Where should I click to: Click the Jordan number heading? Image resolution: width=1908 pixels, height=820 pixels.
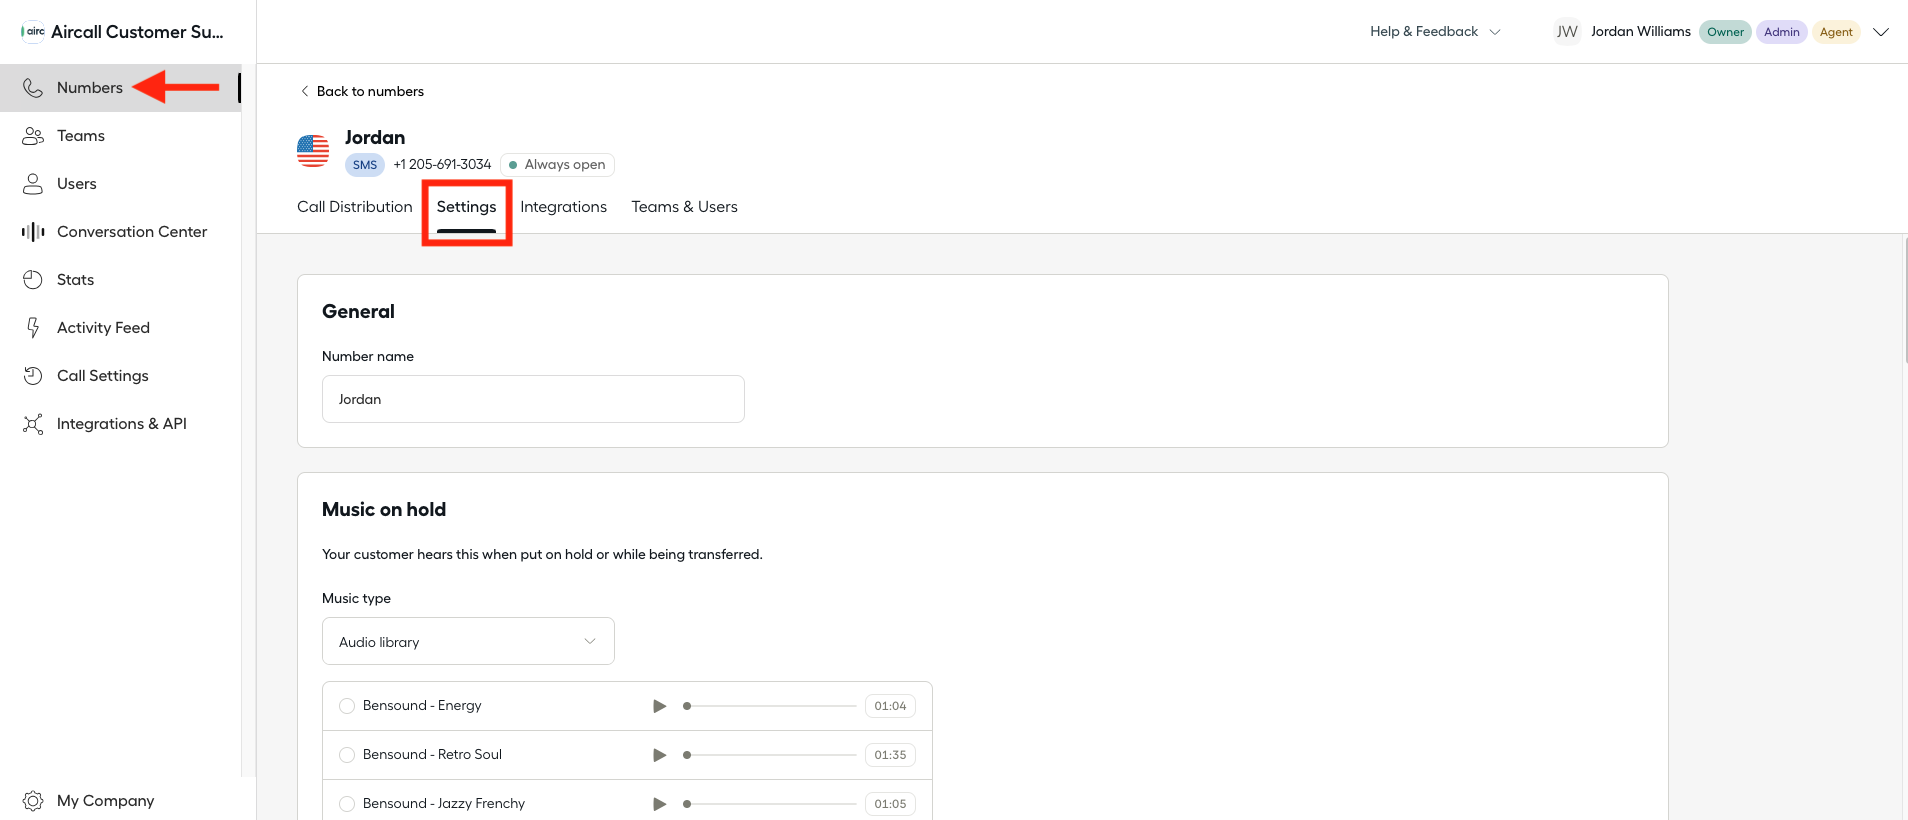[375, 138]
